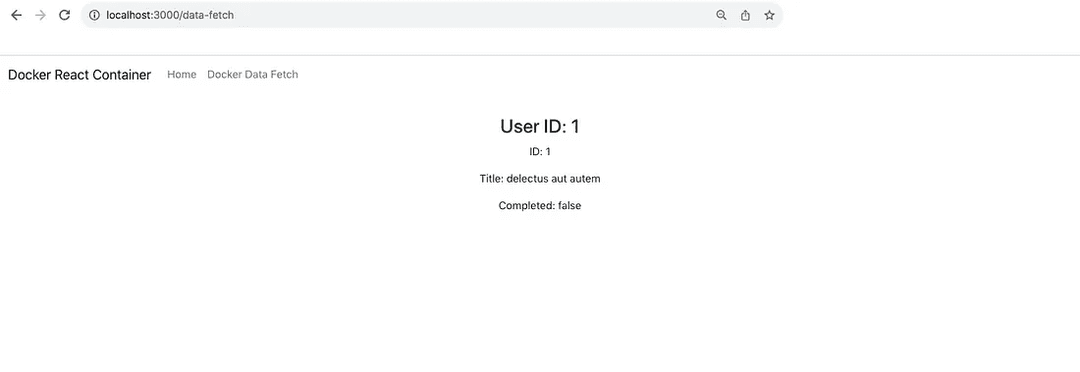
Task: Click the browser forward arrow
Action: [x=40, y=15]
